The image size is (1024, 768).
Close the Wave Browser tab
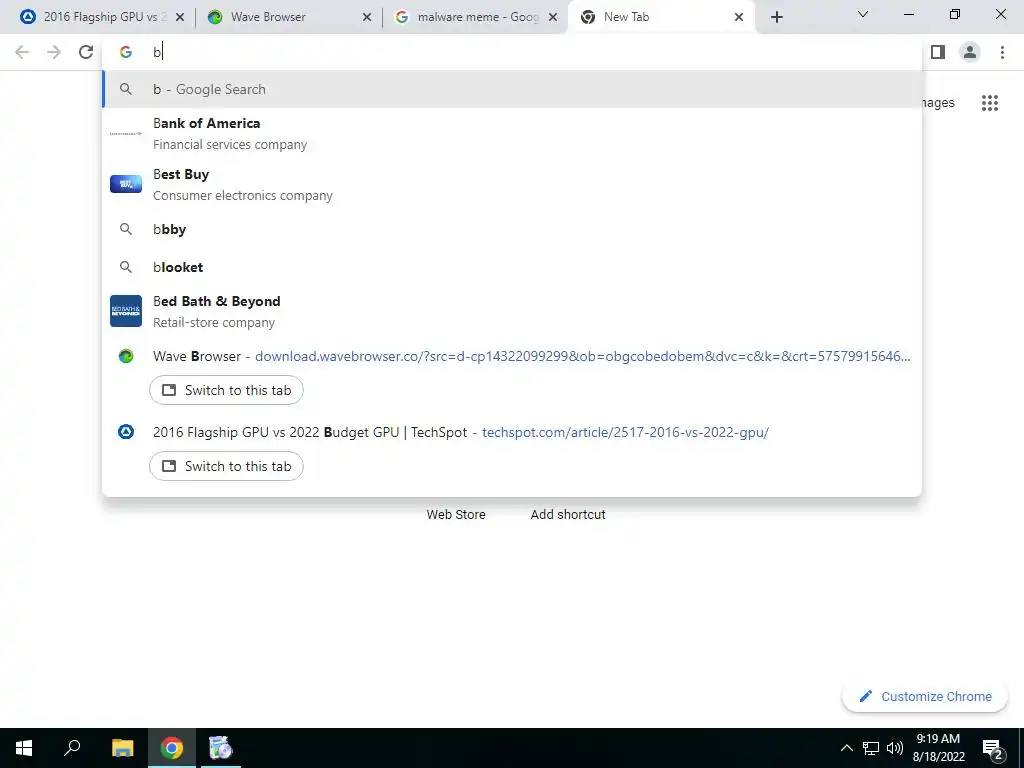tap(367, 18)
